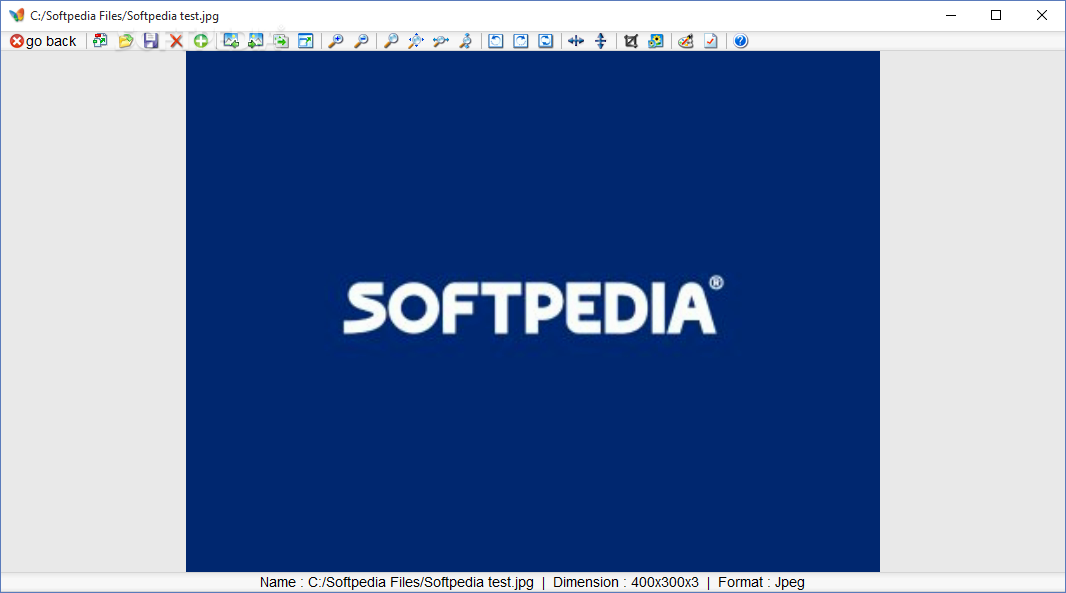Click the magnifier with four arrows icon
The height and width of the screenshot is (593, 1066).
pyautogui.click(x=416, y=41)
